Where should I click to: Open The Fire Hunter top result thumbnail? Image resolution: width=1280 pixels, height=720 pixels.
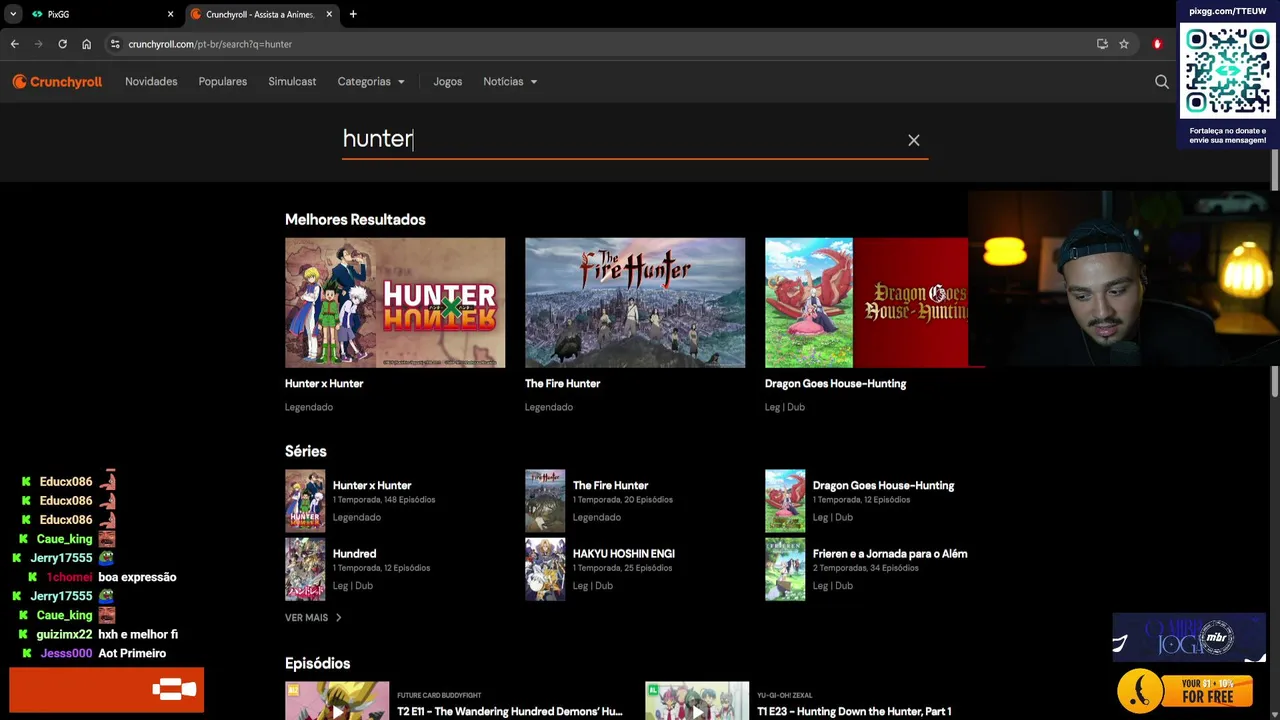635,303
